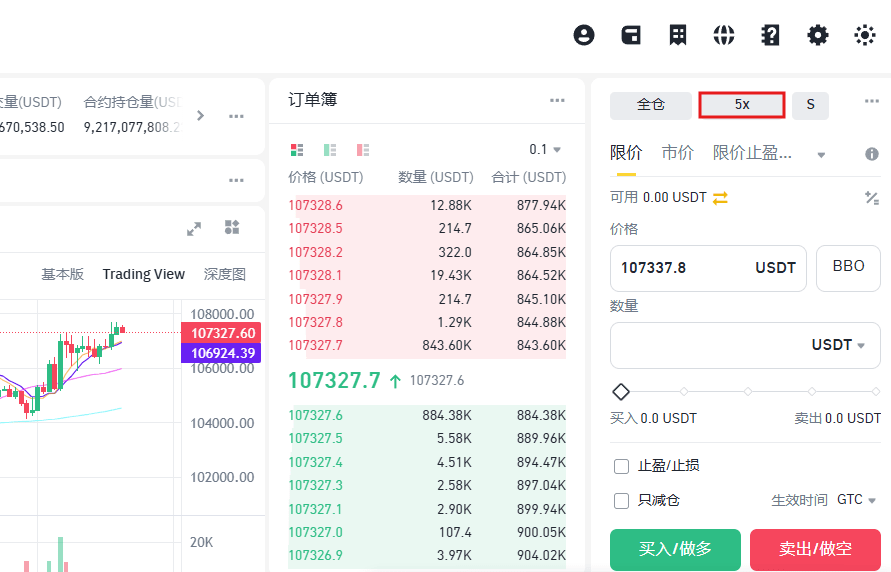891x572 pixels.
Task: Open the USDT quantity unit dropdown
Action: [x=838, y=345]
